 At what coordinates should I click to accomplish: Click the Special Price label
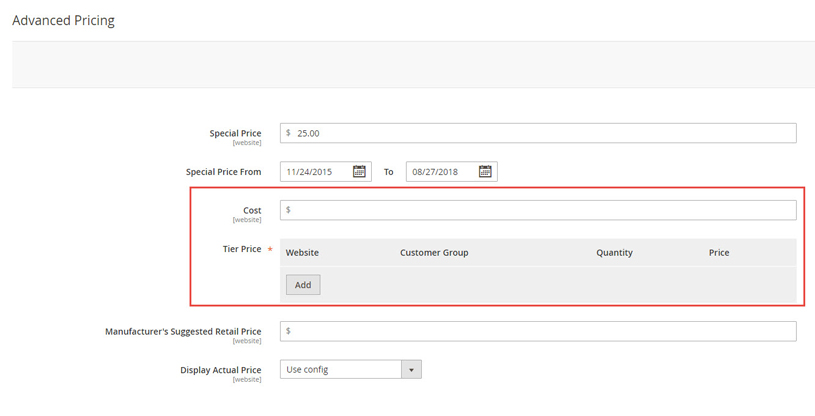pyautogui.click(x=235, y=133)
